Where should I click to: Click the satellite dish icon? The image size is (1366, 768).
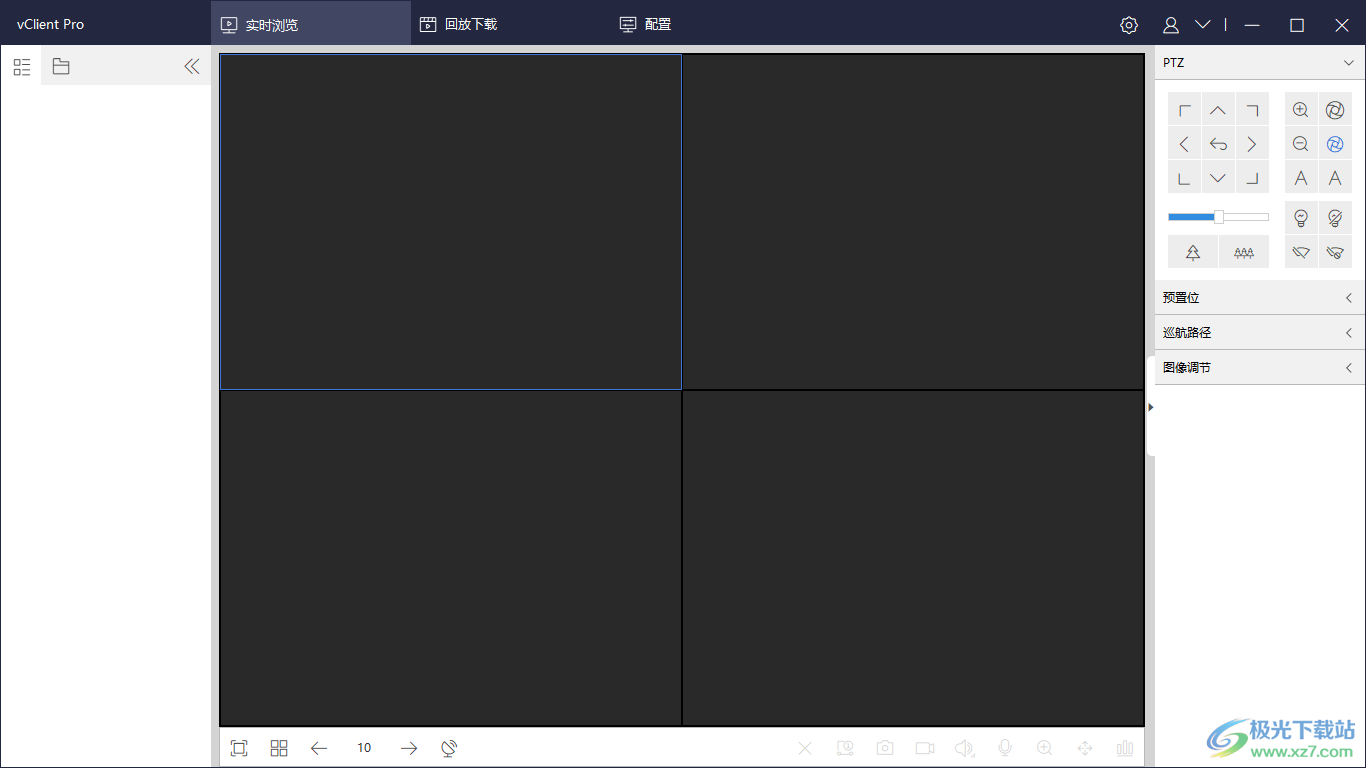(449, 748)
